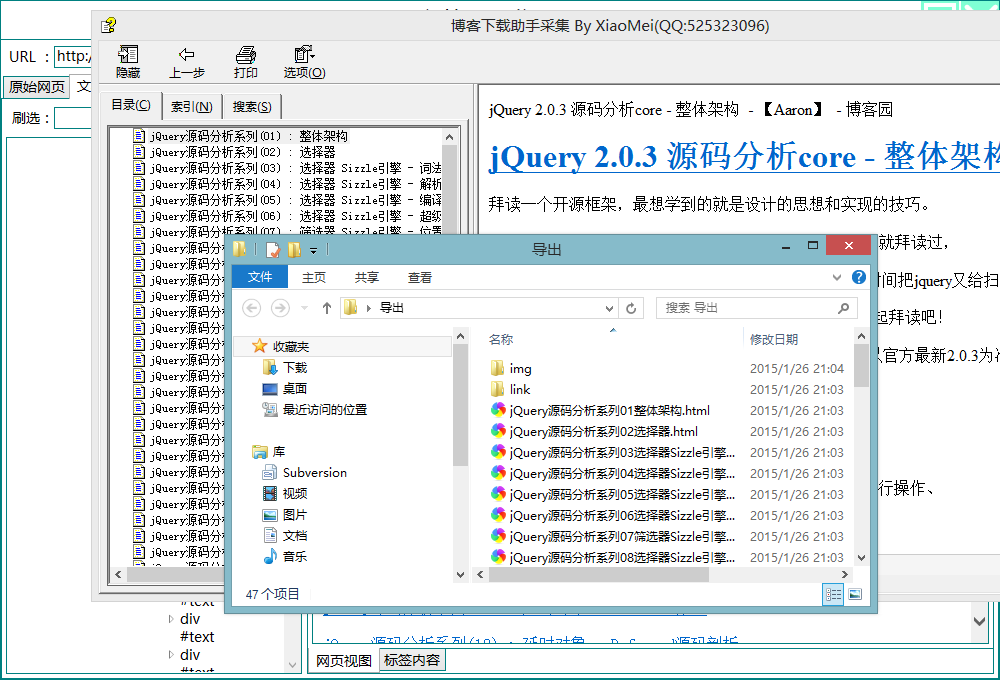
Task: Select the img folder in file list
Action: 511,369
